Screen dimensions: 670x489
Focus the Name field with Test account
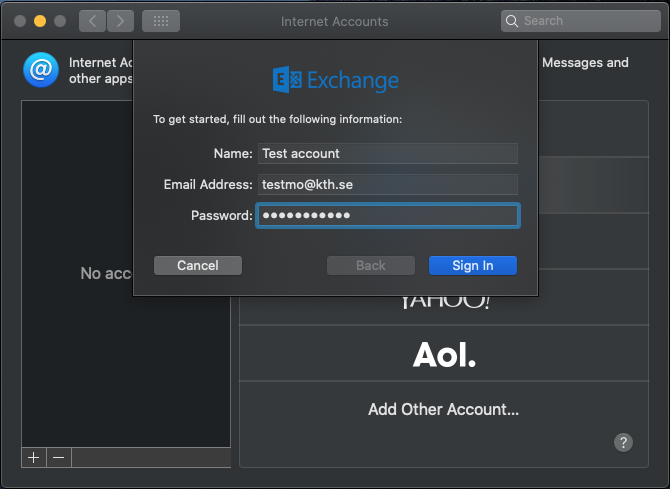pos(388,153)
